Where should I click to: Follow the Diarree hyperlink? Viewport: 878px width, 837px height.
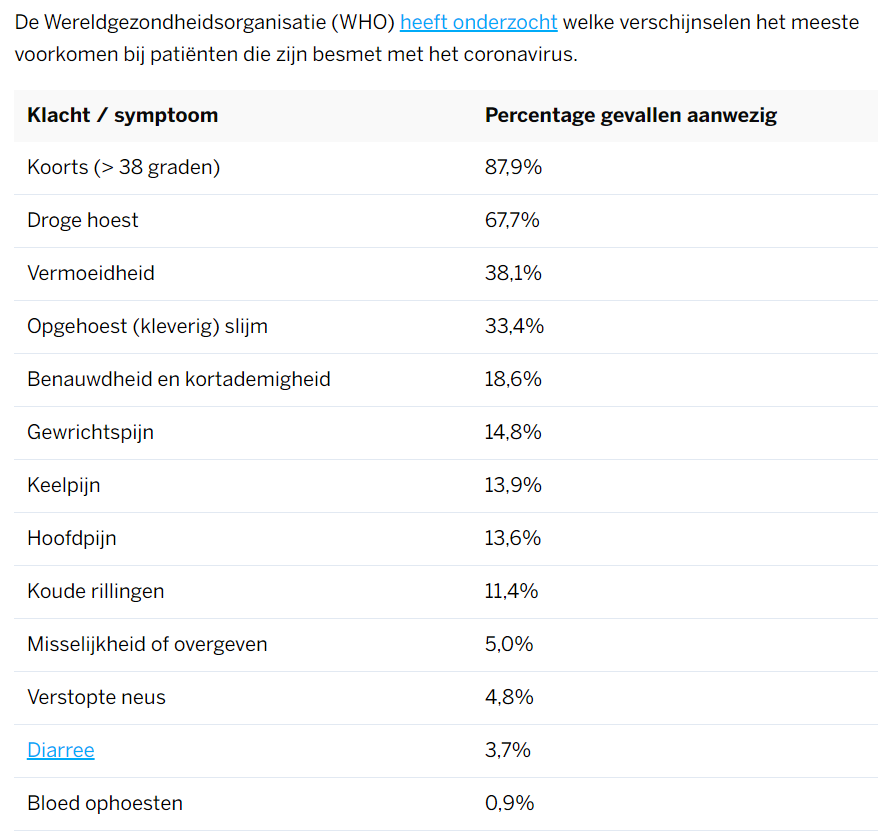(61, 750)
